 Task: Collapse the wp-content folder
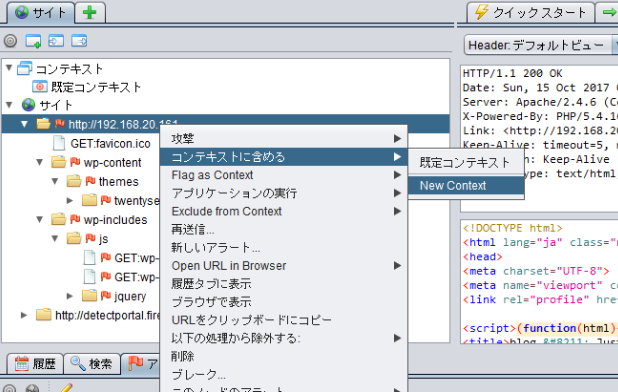coord(40,162)
